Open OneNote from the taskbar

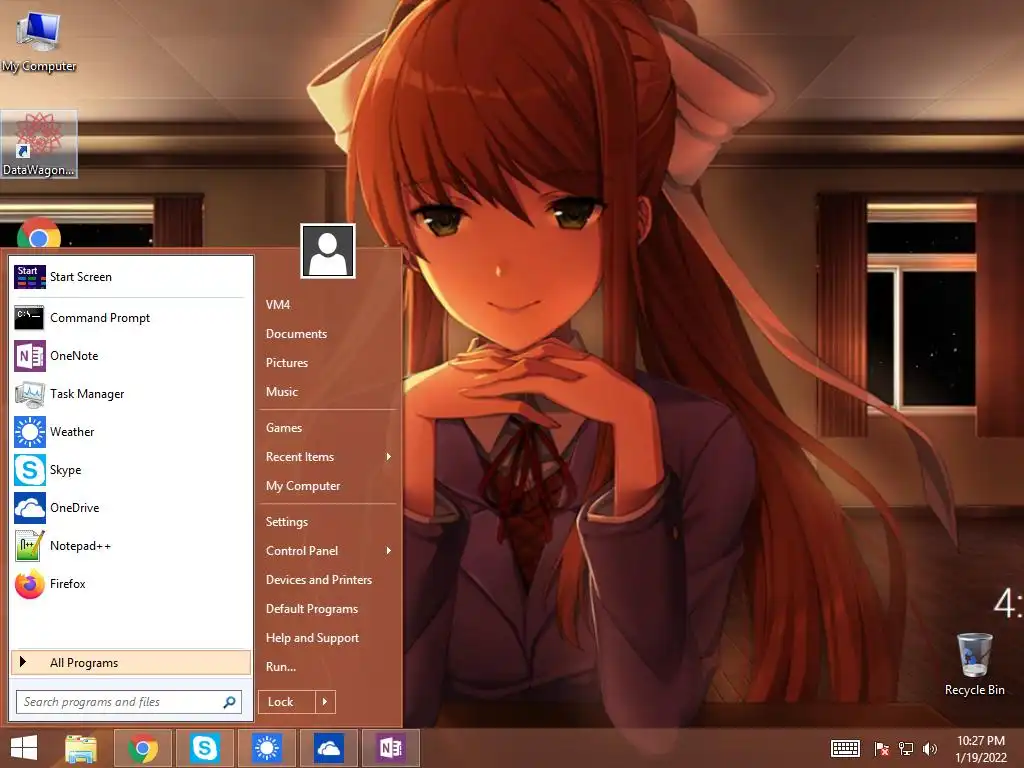[x=390, y=748]
